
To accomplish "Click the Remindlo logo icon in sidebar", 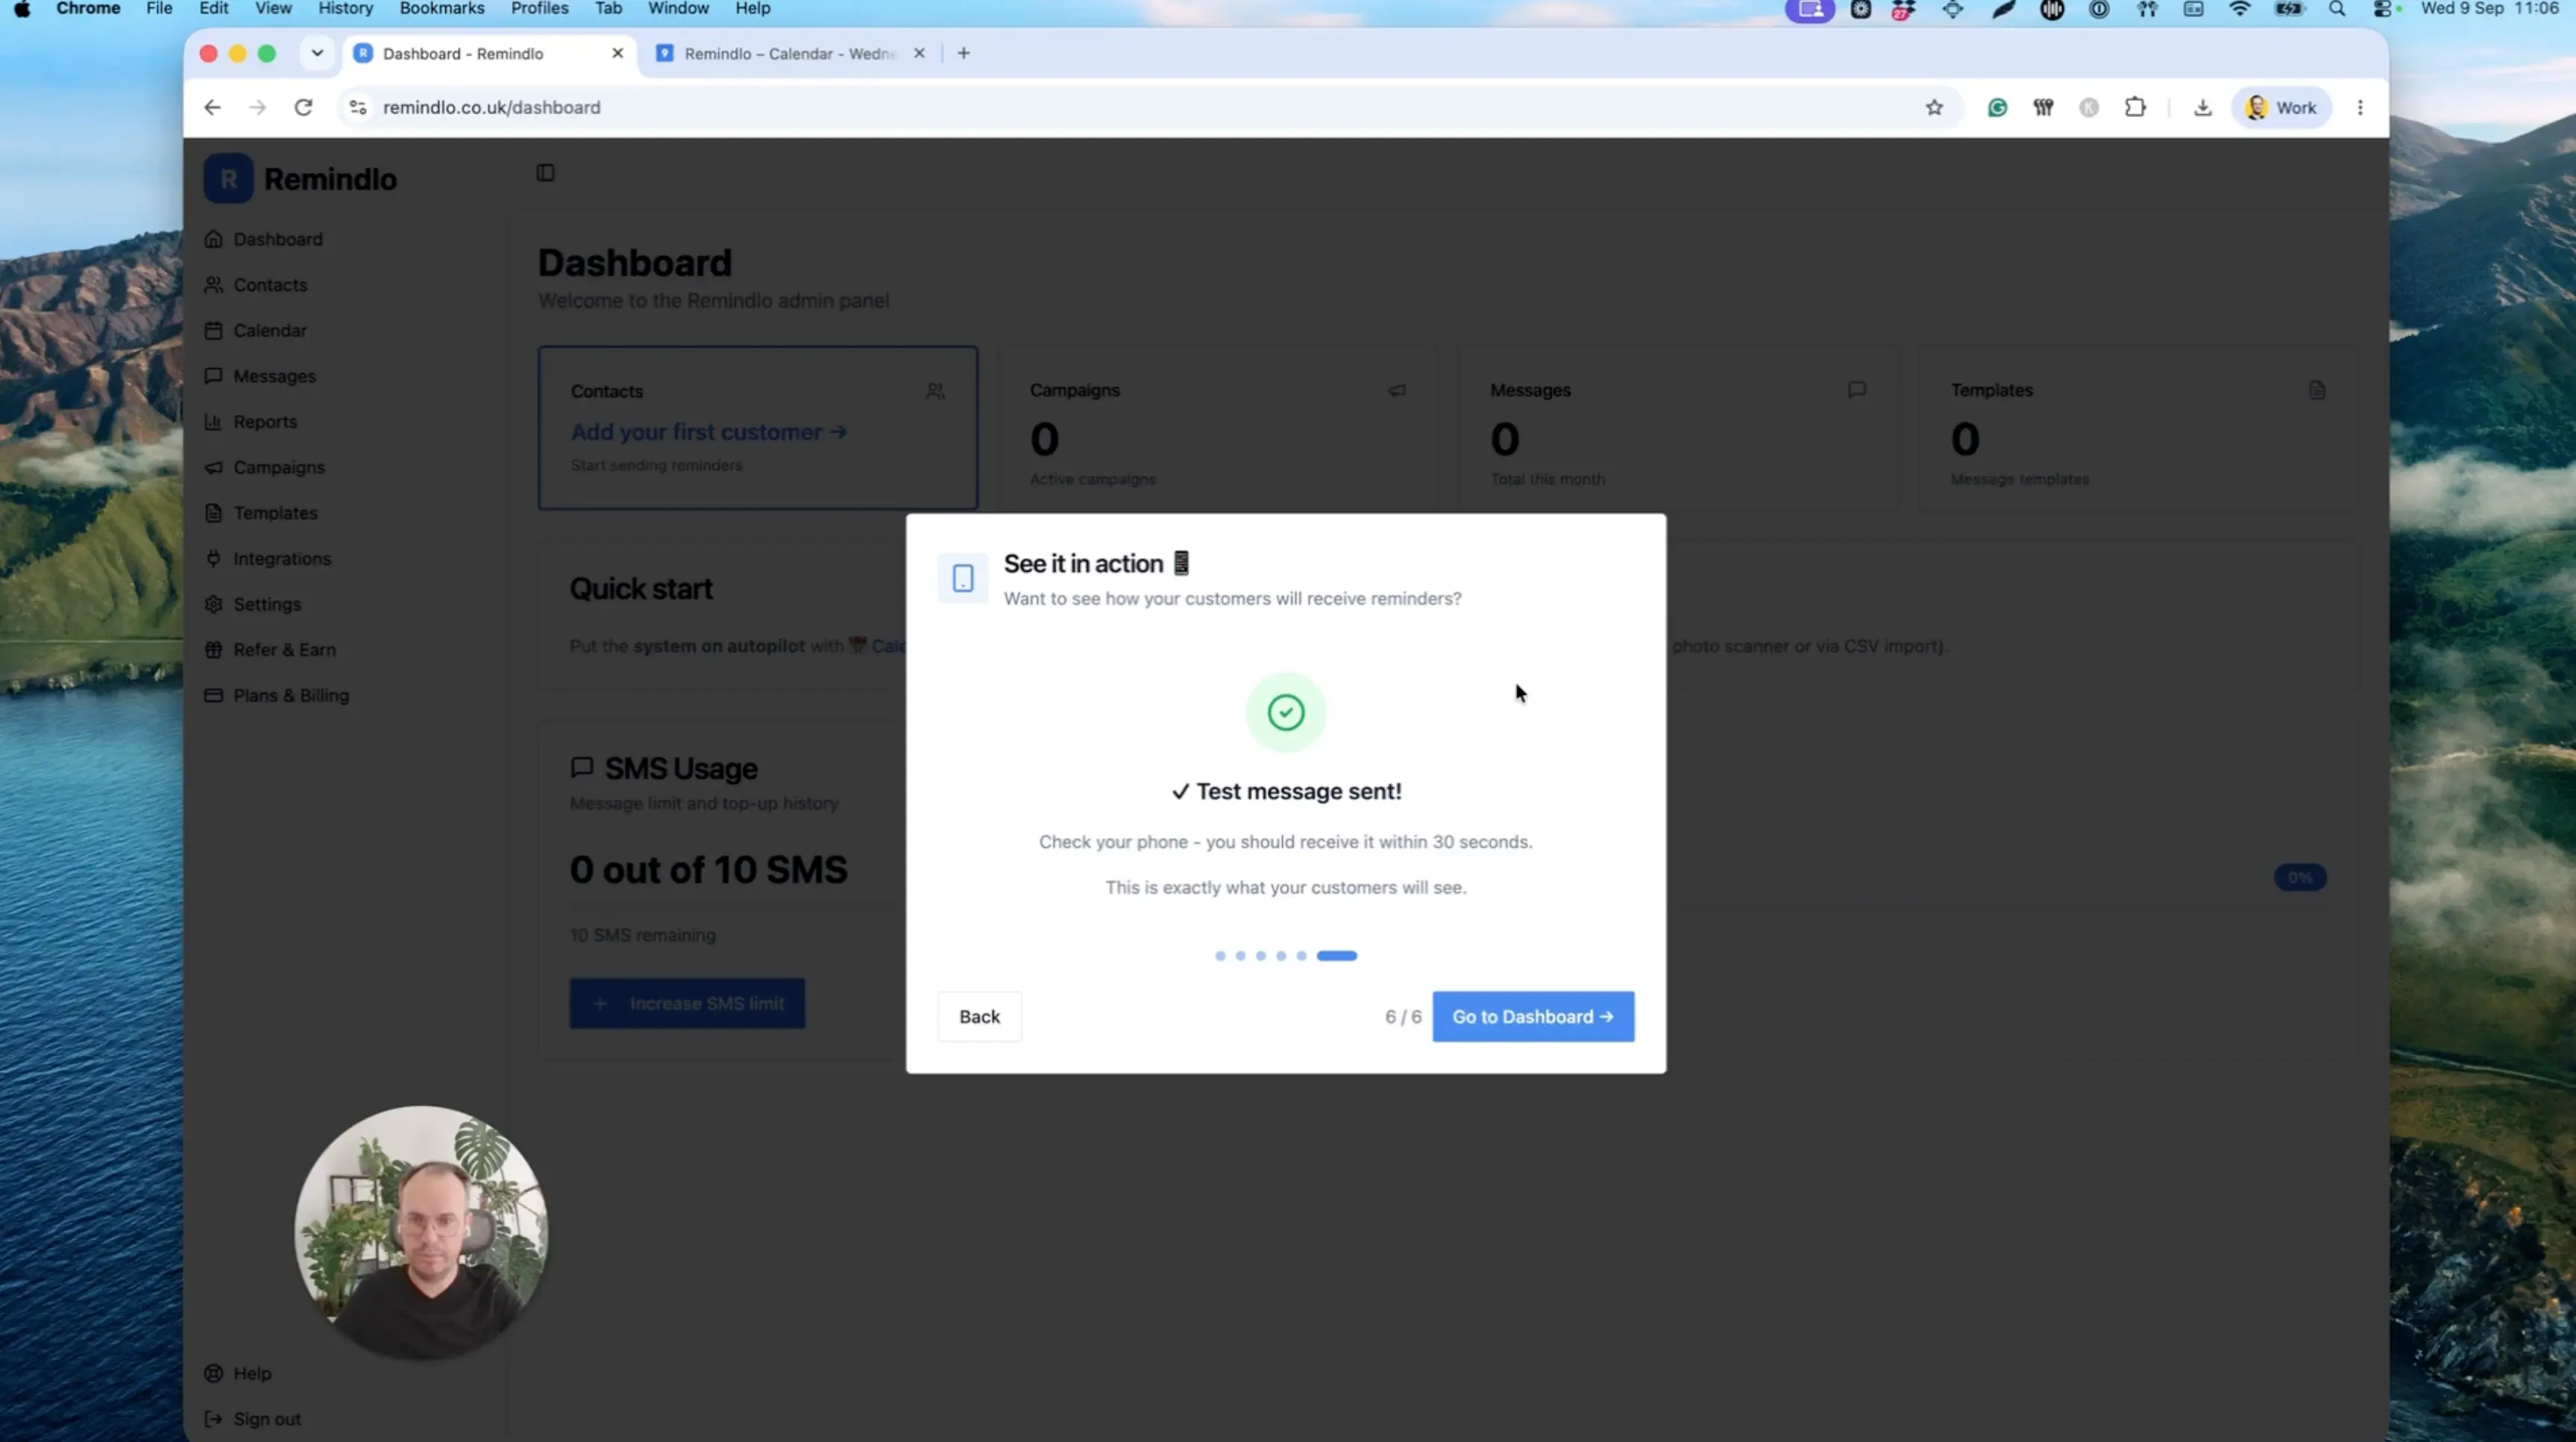I will 228,179.
